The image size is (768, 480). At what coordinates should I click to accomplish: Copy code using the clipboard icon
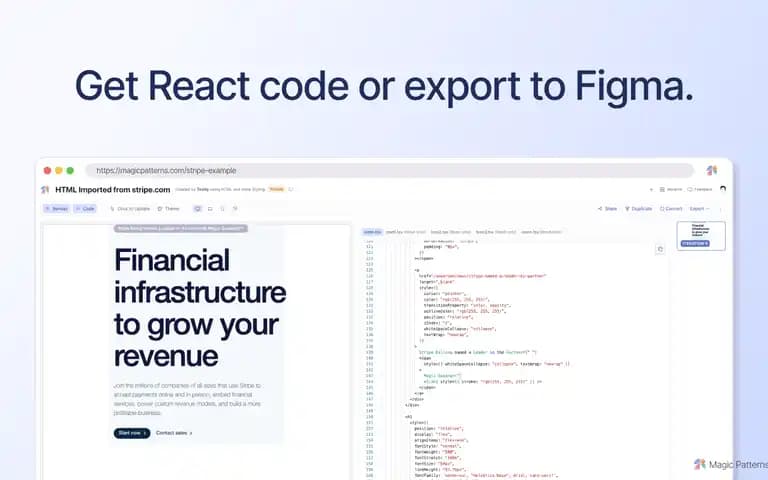pyautogui.click(x=660, y=249)
